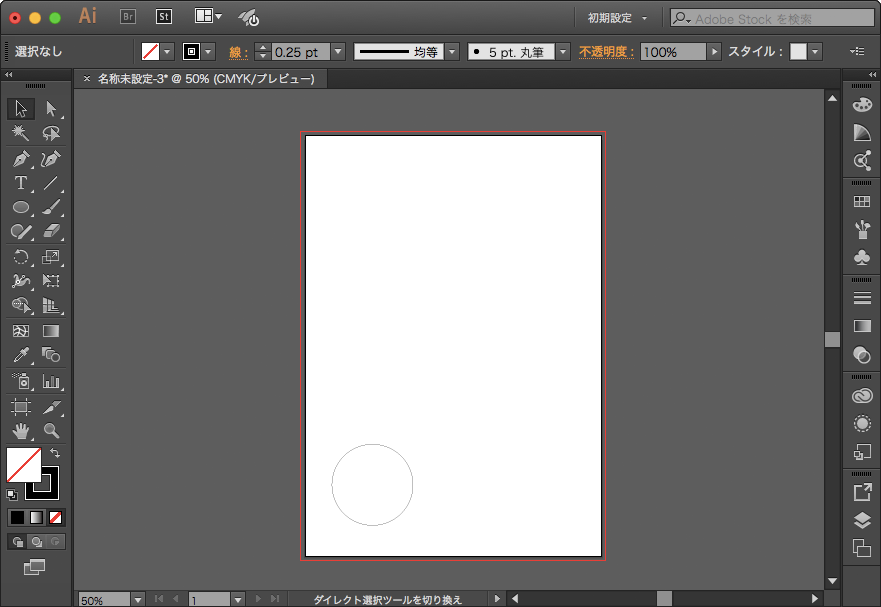Open the Layers panel icon
881x607 pixels.
click(x=862, y=520)
